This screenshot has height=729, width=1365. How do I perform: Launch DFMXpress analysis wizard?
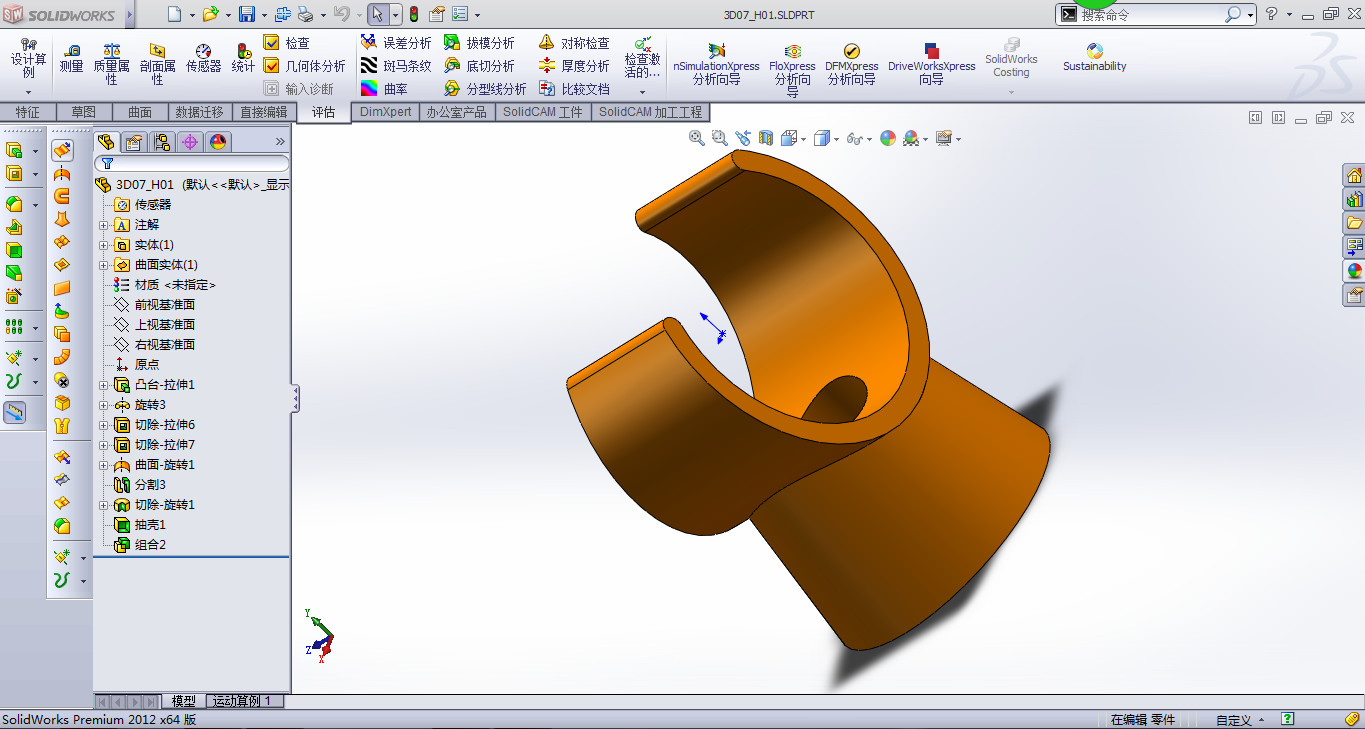coord(851,64)
